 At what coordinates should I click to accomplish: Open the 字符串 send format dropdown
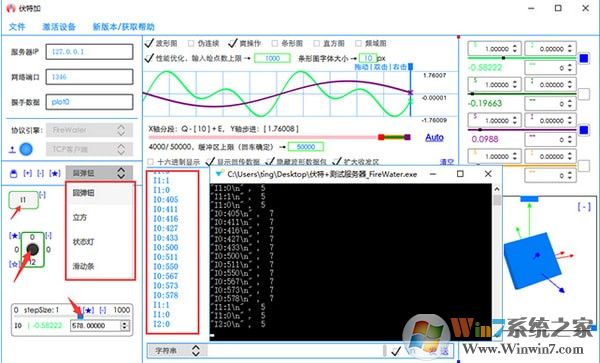(178, 350)
